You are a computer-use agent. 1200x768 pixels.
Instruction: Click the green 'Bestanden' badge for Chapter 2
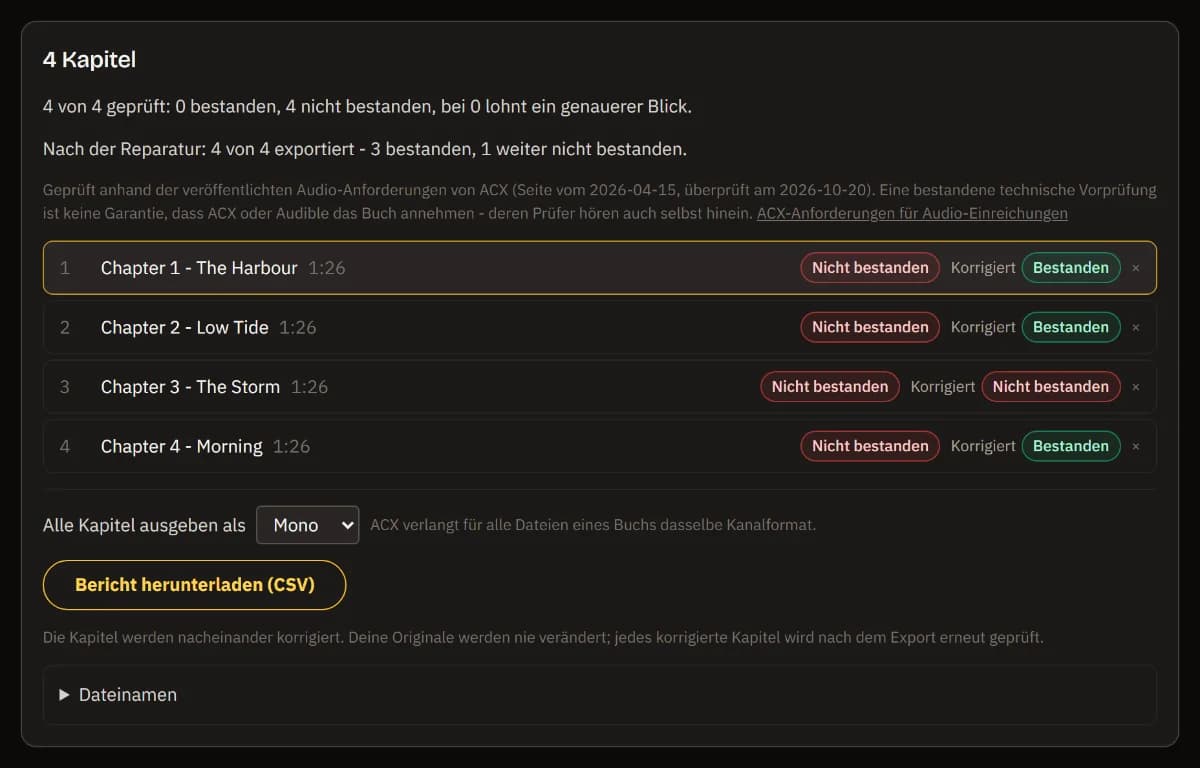[x=1071, y=327]
